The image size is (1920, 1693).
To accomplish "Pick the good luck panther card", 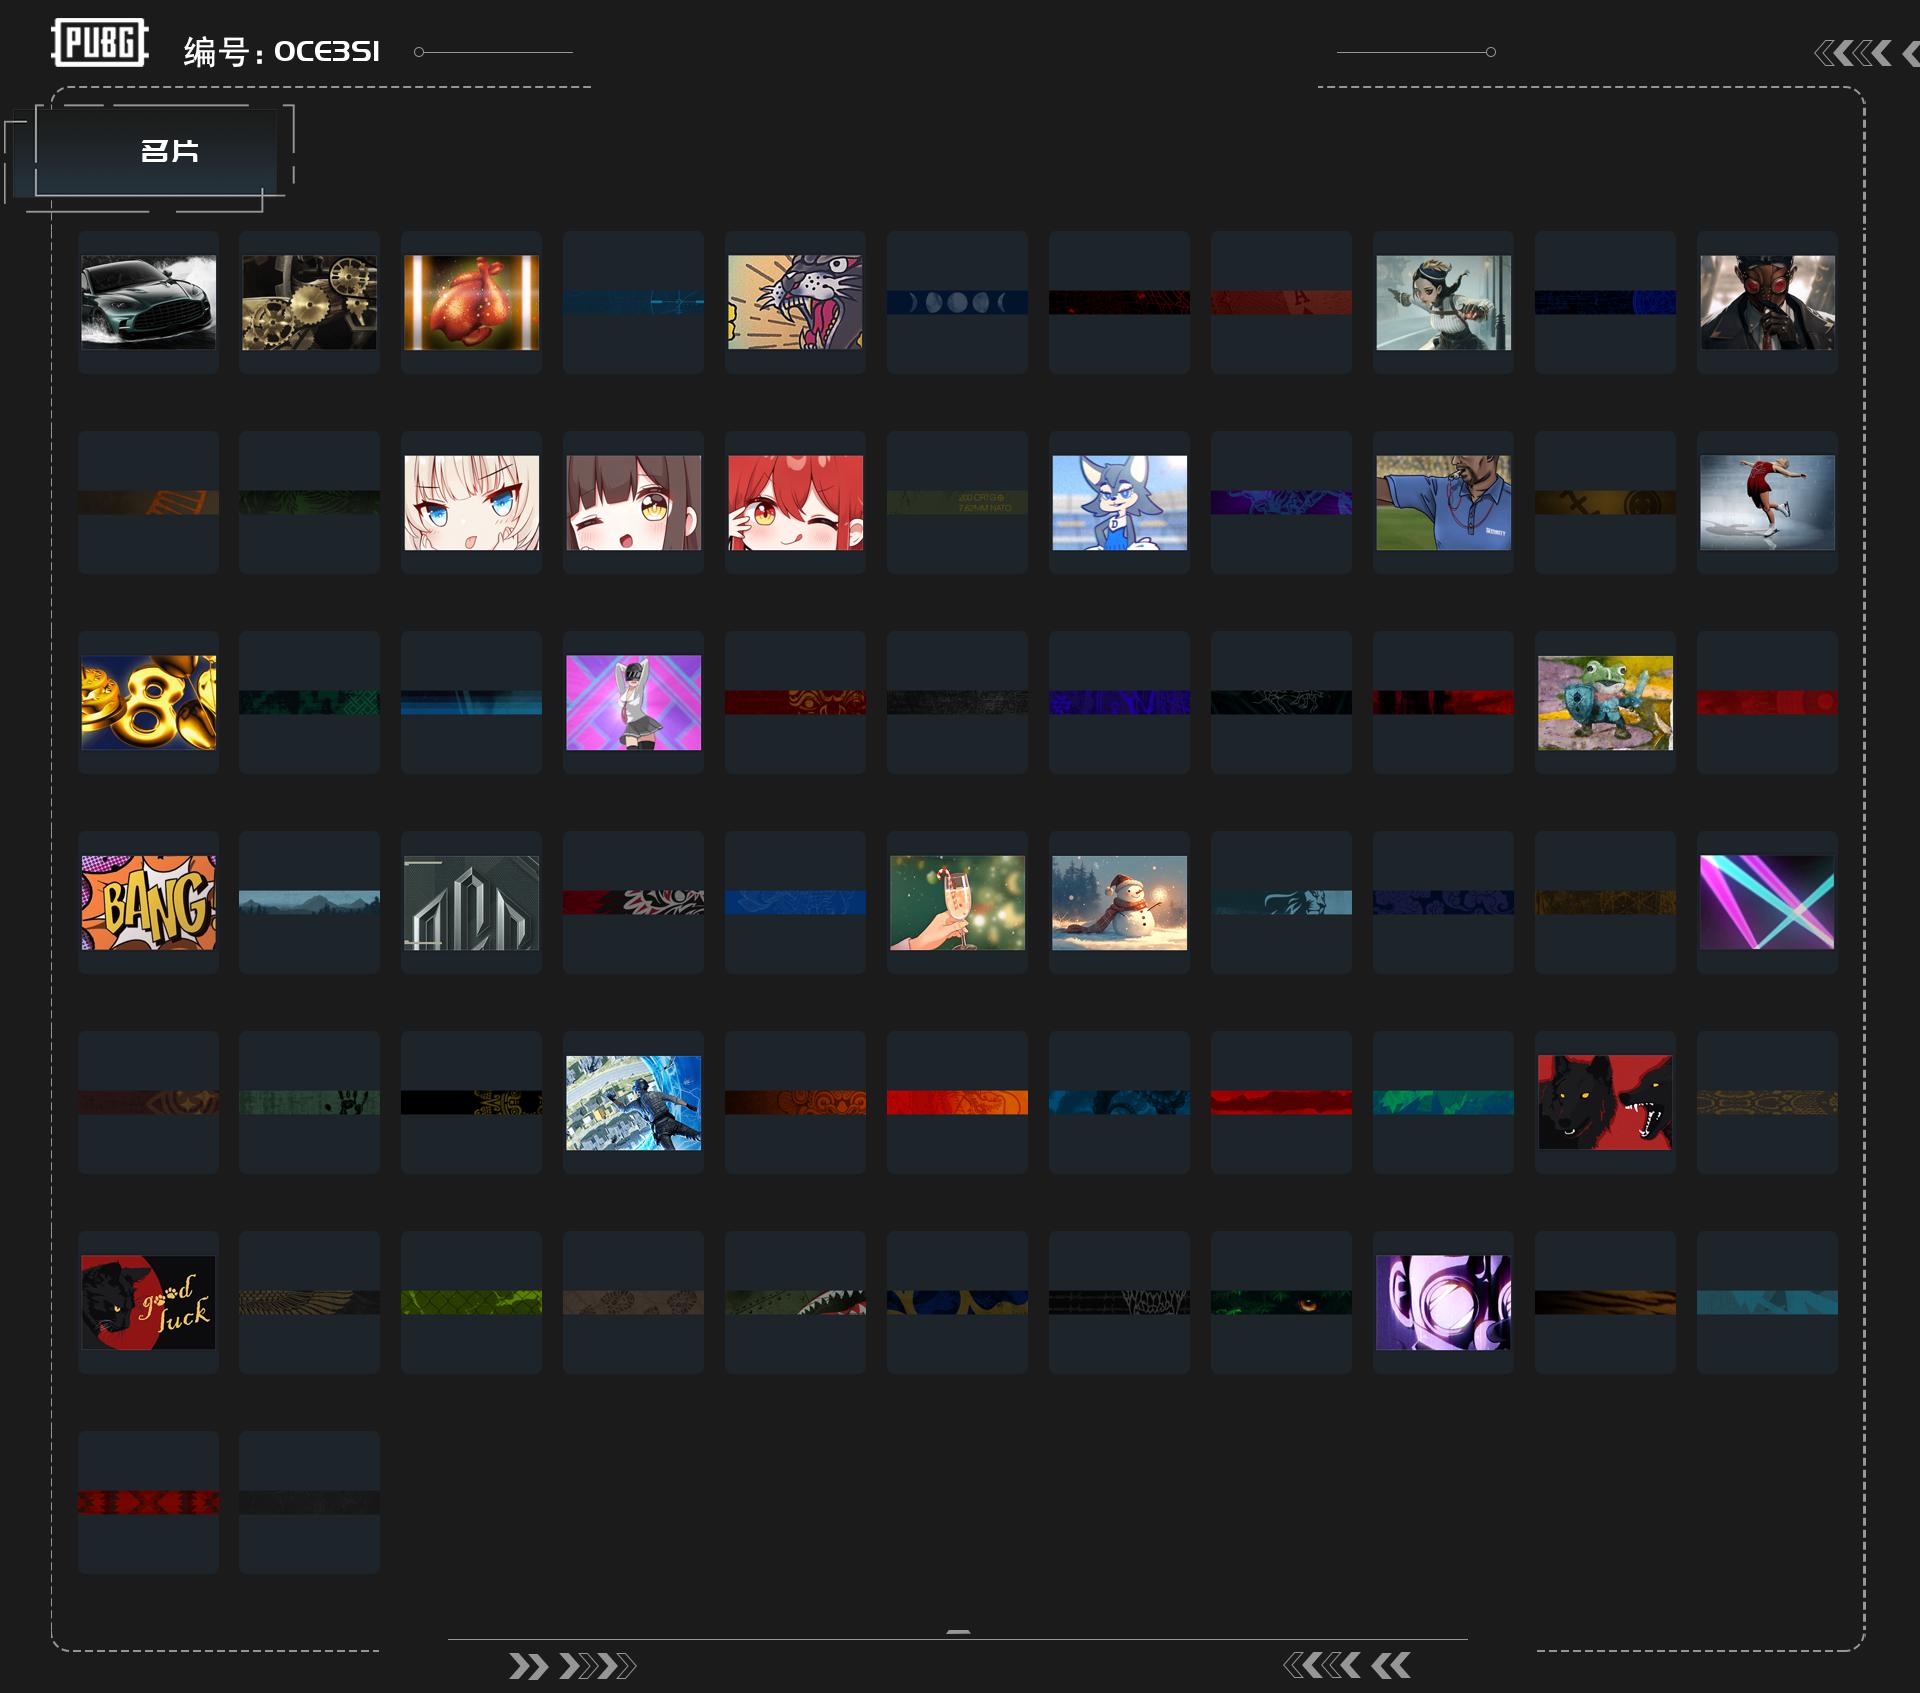I will pyautogui.click(x=148, y=1302).
